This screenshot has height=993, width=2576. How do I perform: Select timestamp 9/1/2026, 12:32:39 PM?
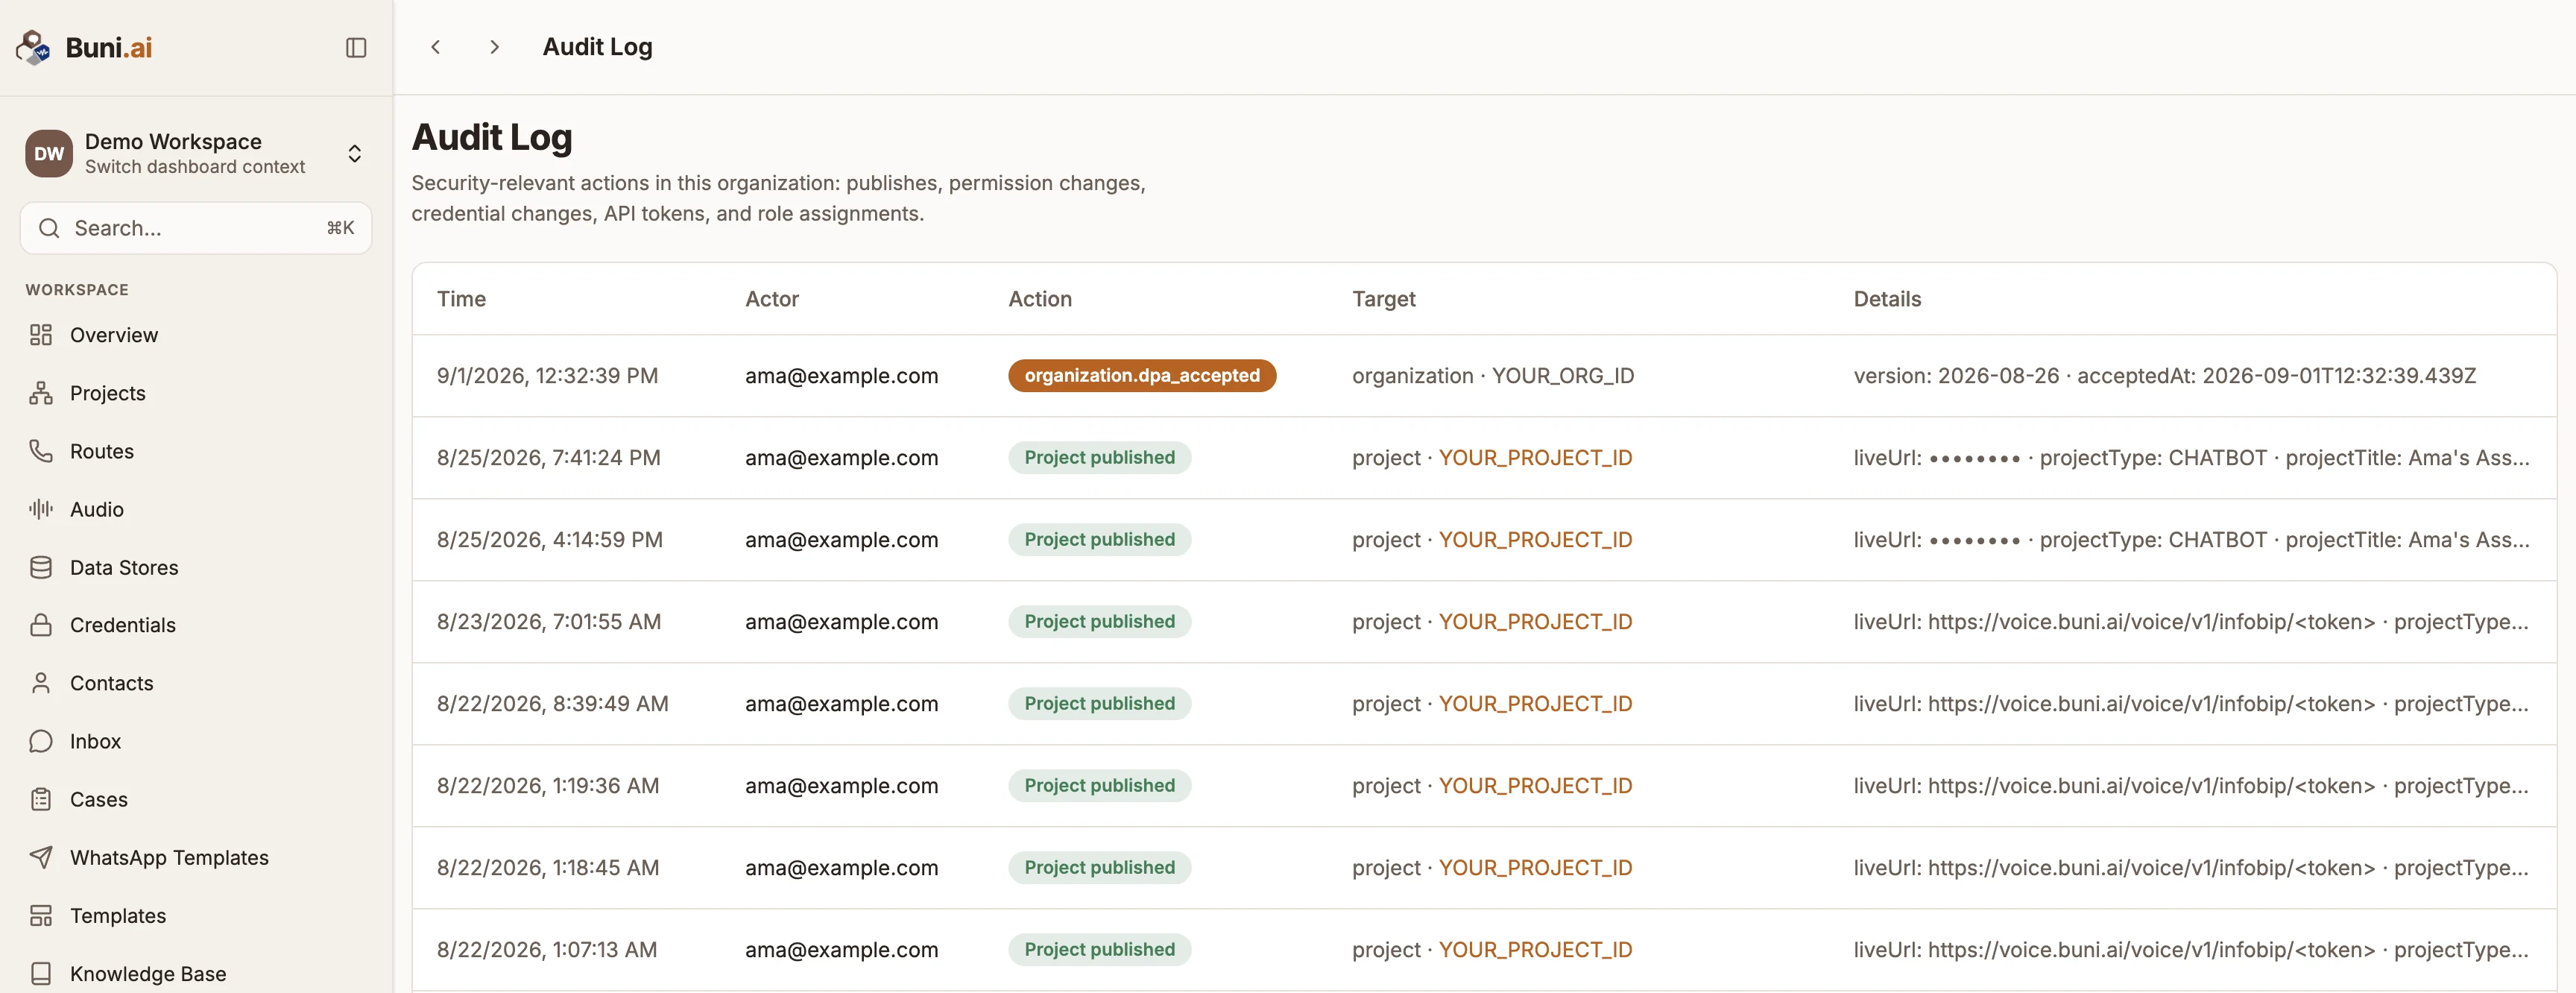pos(547,375)
